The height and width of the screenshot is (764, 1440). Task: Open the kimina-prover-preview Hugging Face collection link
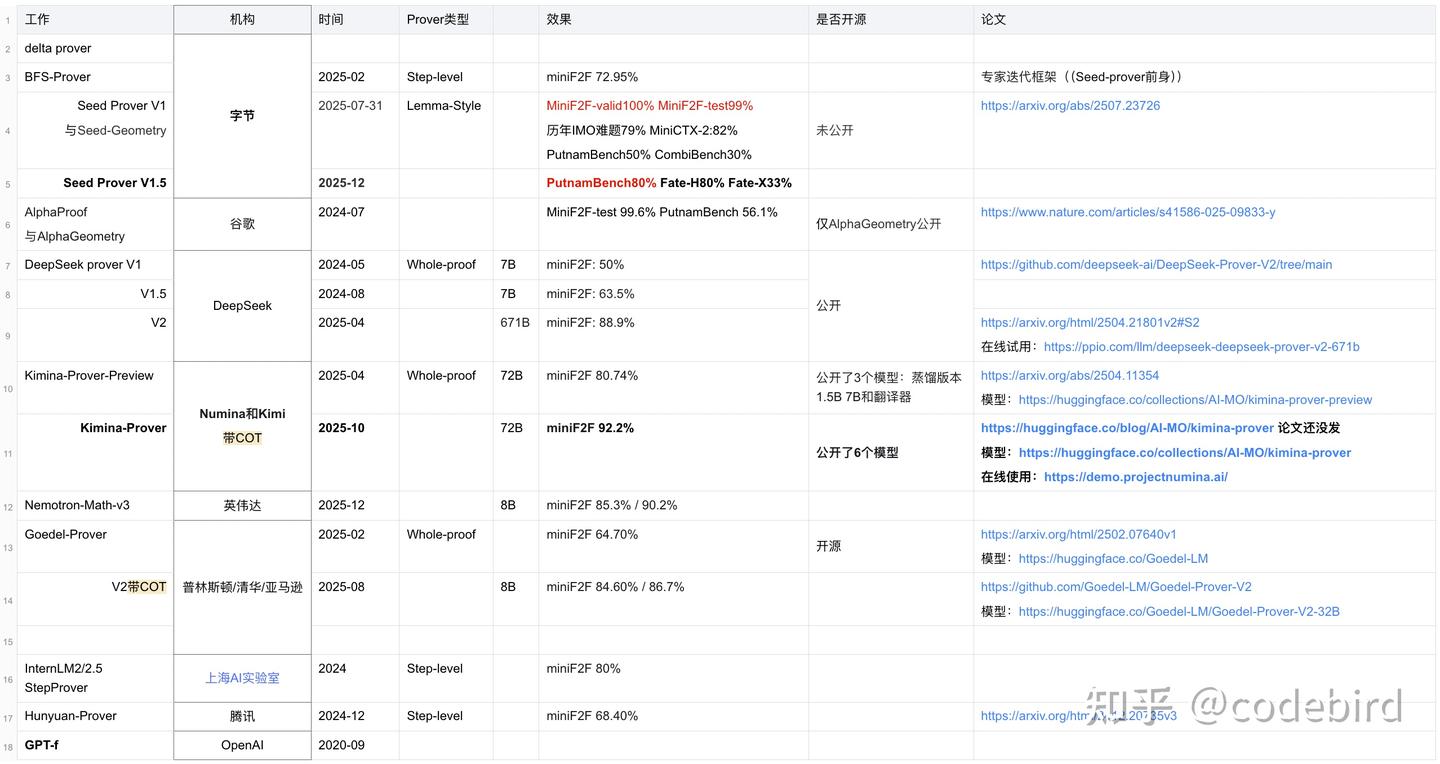[1195, 400]
